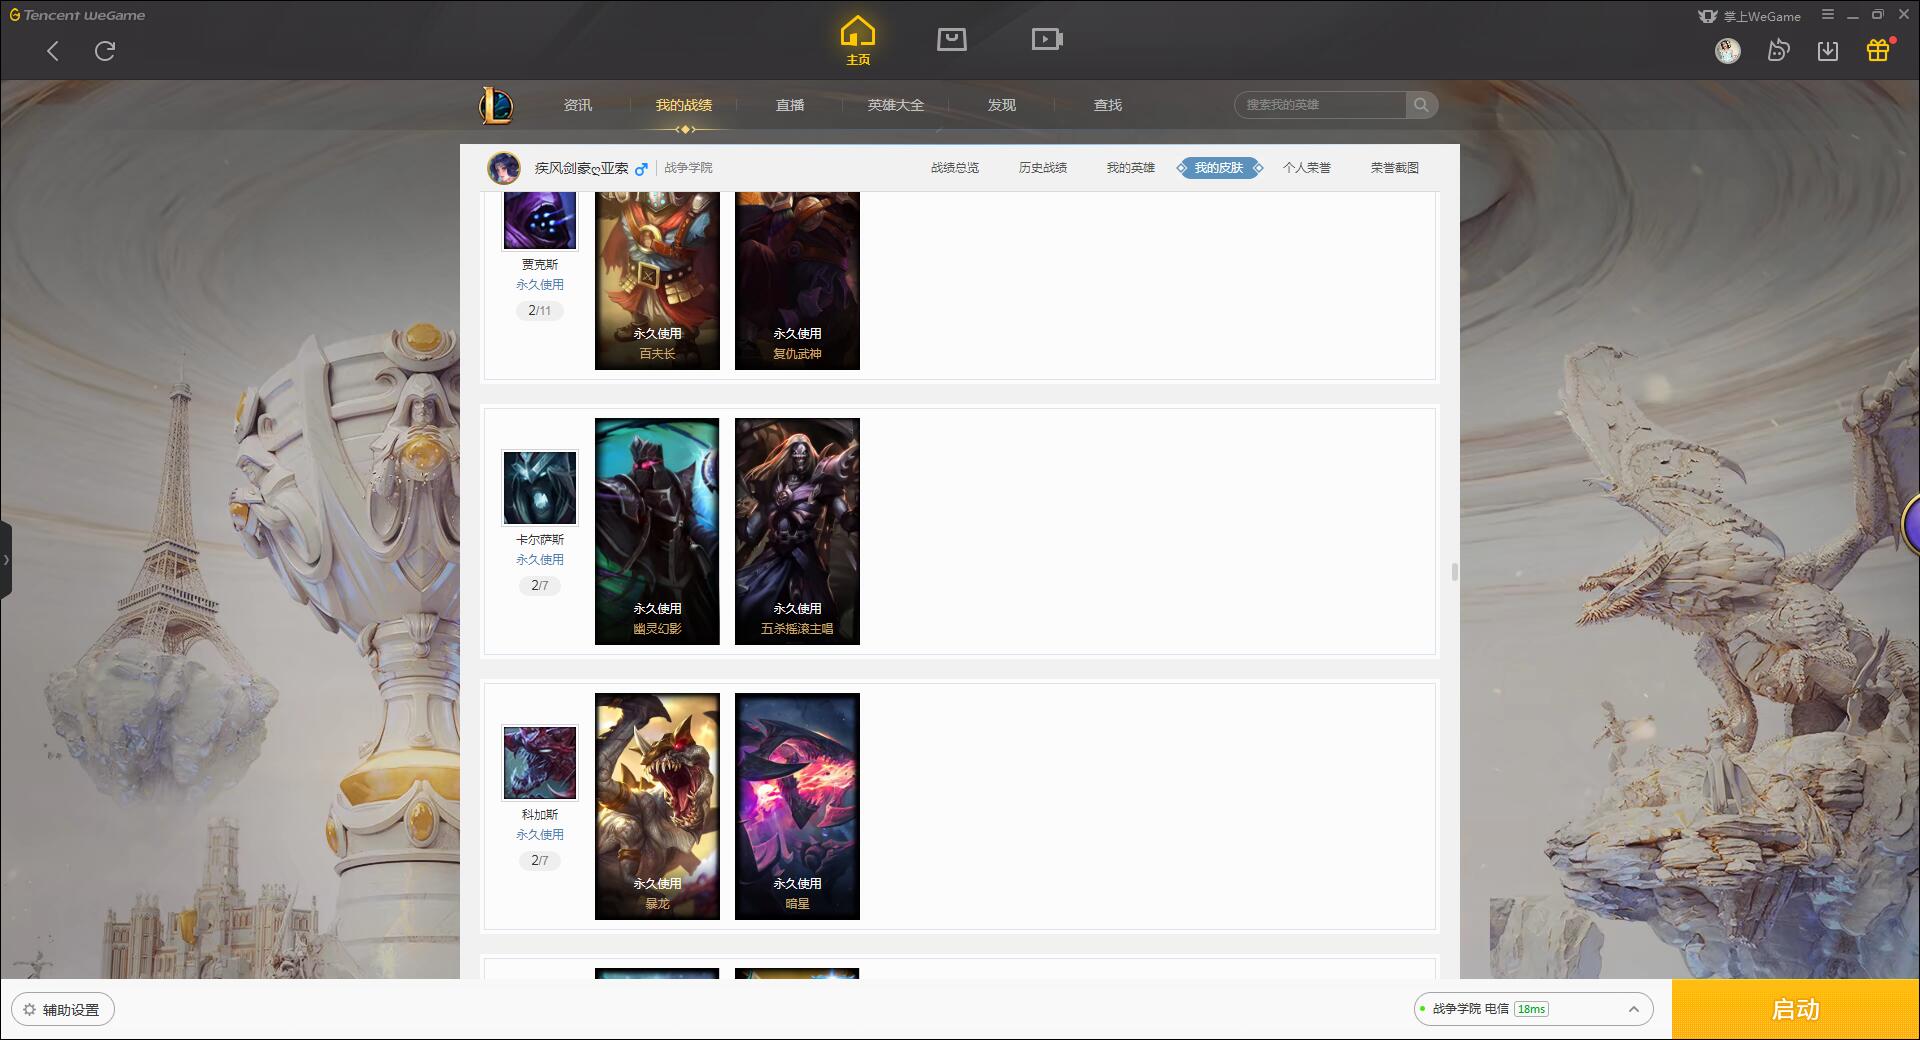The image size is (1920, 1040).
Task: Click the 搜索我的英雄 search field
Action: tap(1320, 105)
